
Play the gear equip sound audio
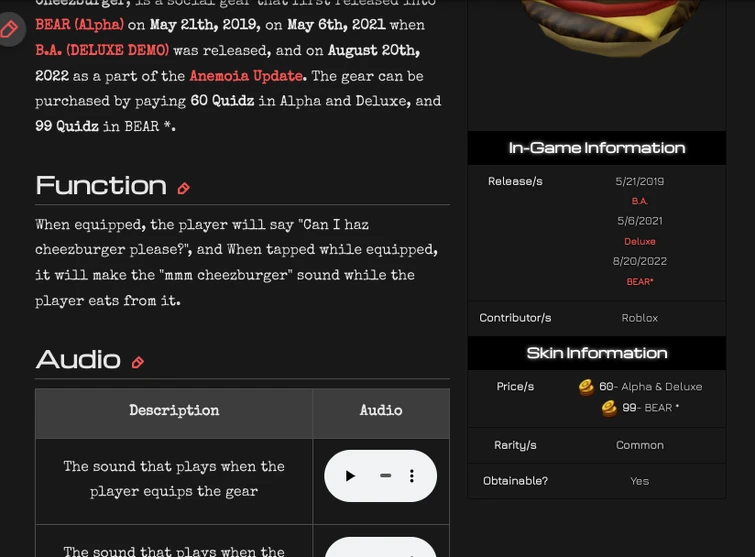tap(350, 476)
